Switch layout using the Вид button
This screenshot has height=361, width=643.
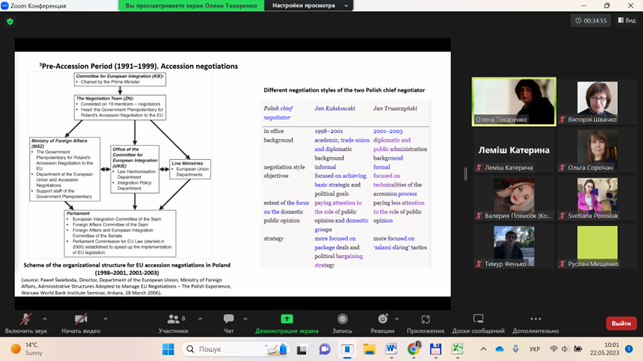tap(627, 21)
